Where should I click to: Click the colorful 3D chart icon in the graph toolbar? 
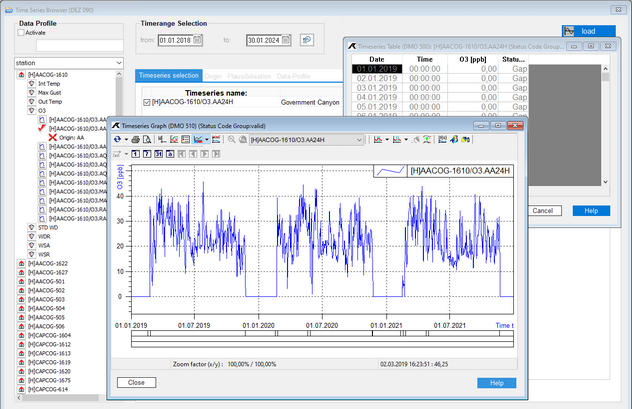click(x=454, y=139)
